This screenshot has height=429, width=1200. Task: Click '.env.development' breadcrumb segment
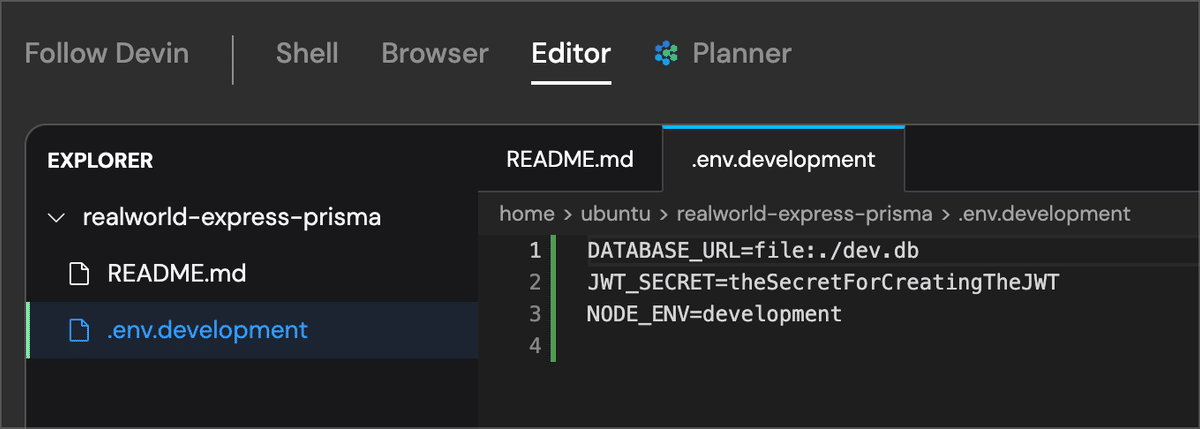tap(1045, 213)
